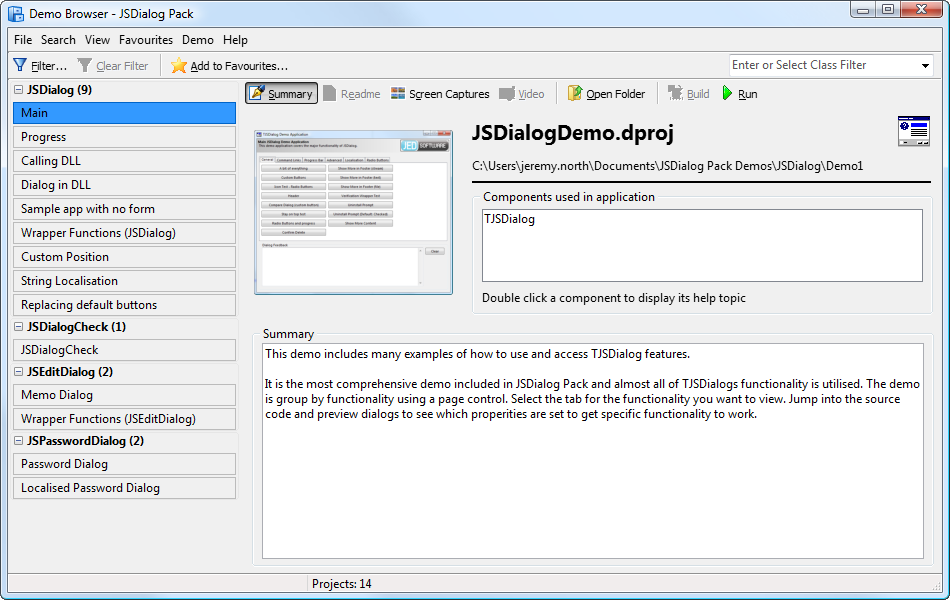Click the help topic icon near JSDialogDemo.dproj
This screenshot has height=600, width=950.
pyautogui.click(x=913, y=131)
